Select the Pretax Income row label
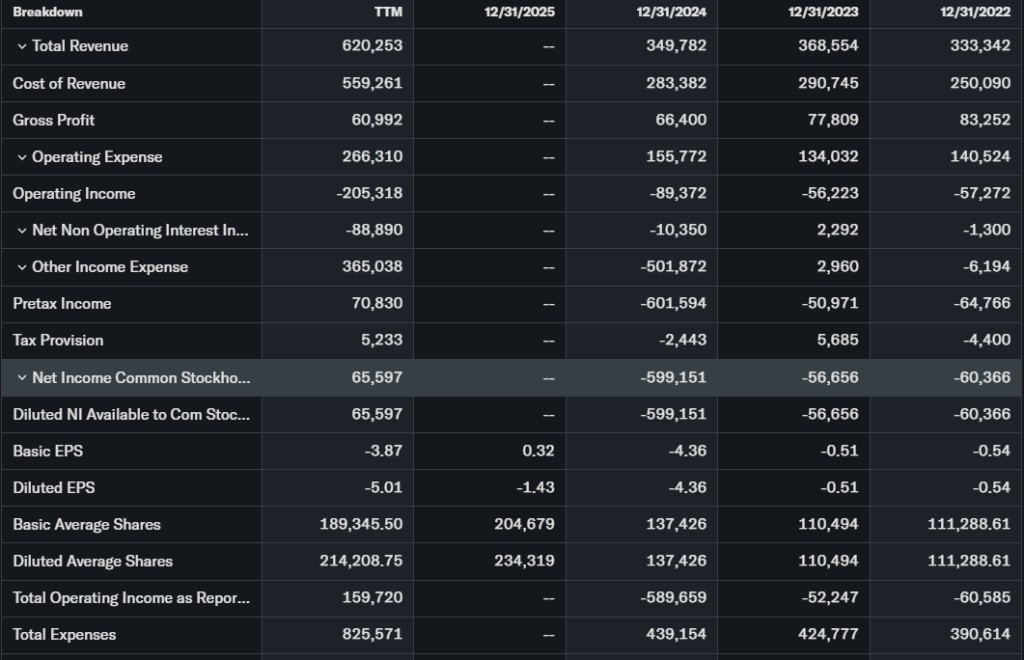The height and width of the screenshot is (660, 1024). tap(62, 304)
